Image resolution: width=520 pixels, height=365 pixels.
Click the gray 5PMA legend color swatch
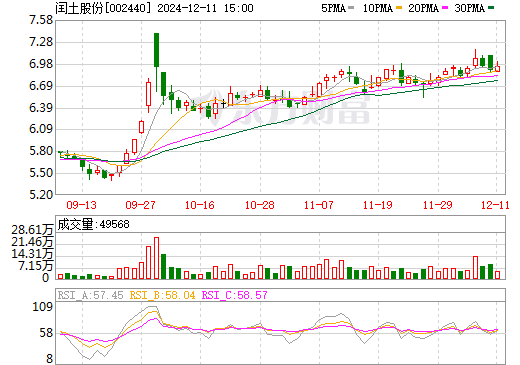pos(351,8)
